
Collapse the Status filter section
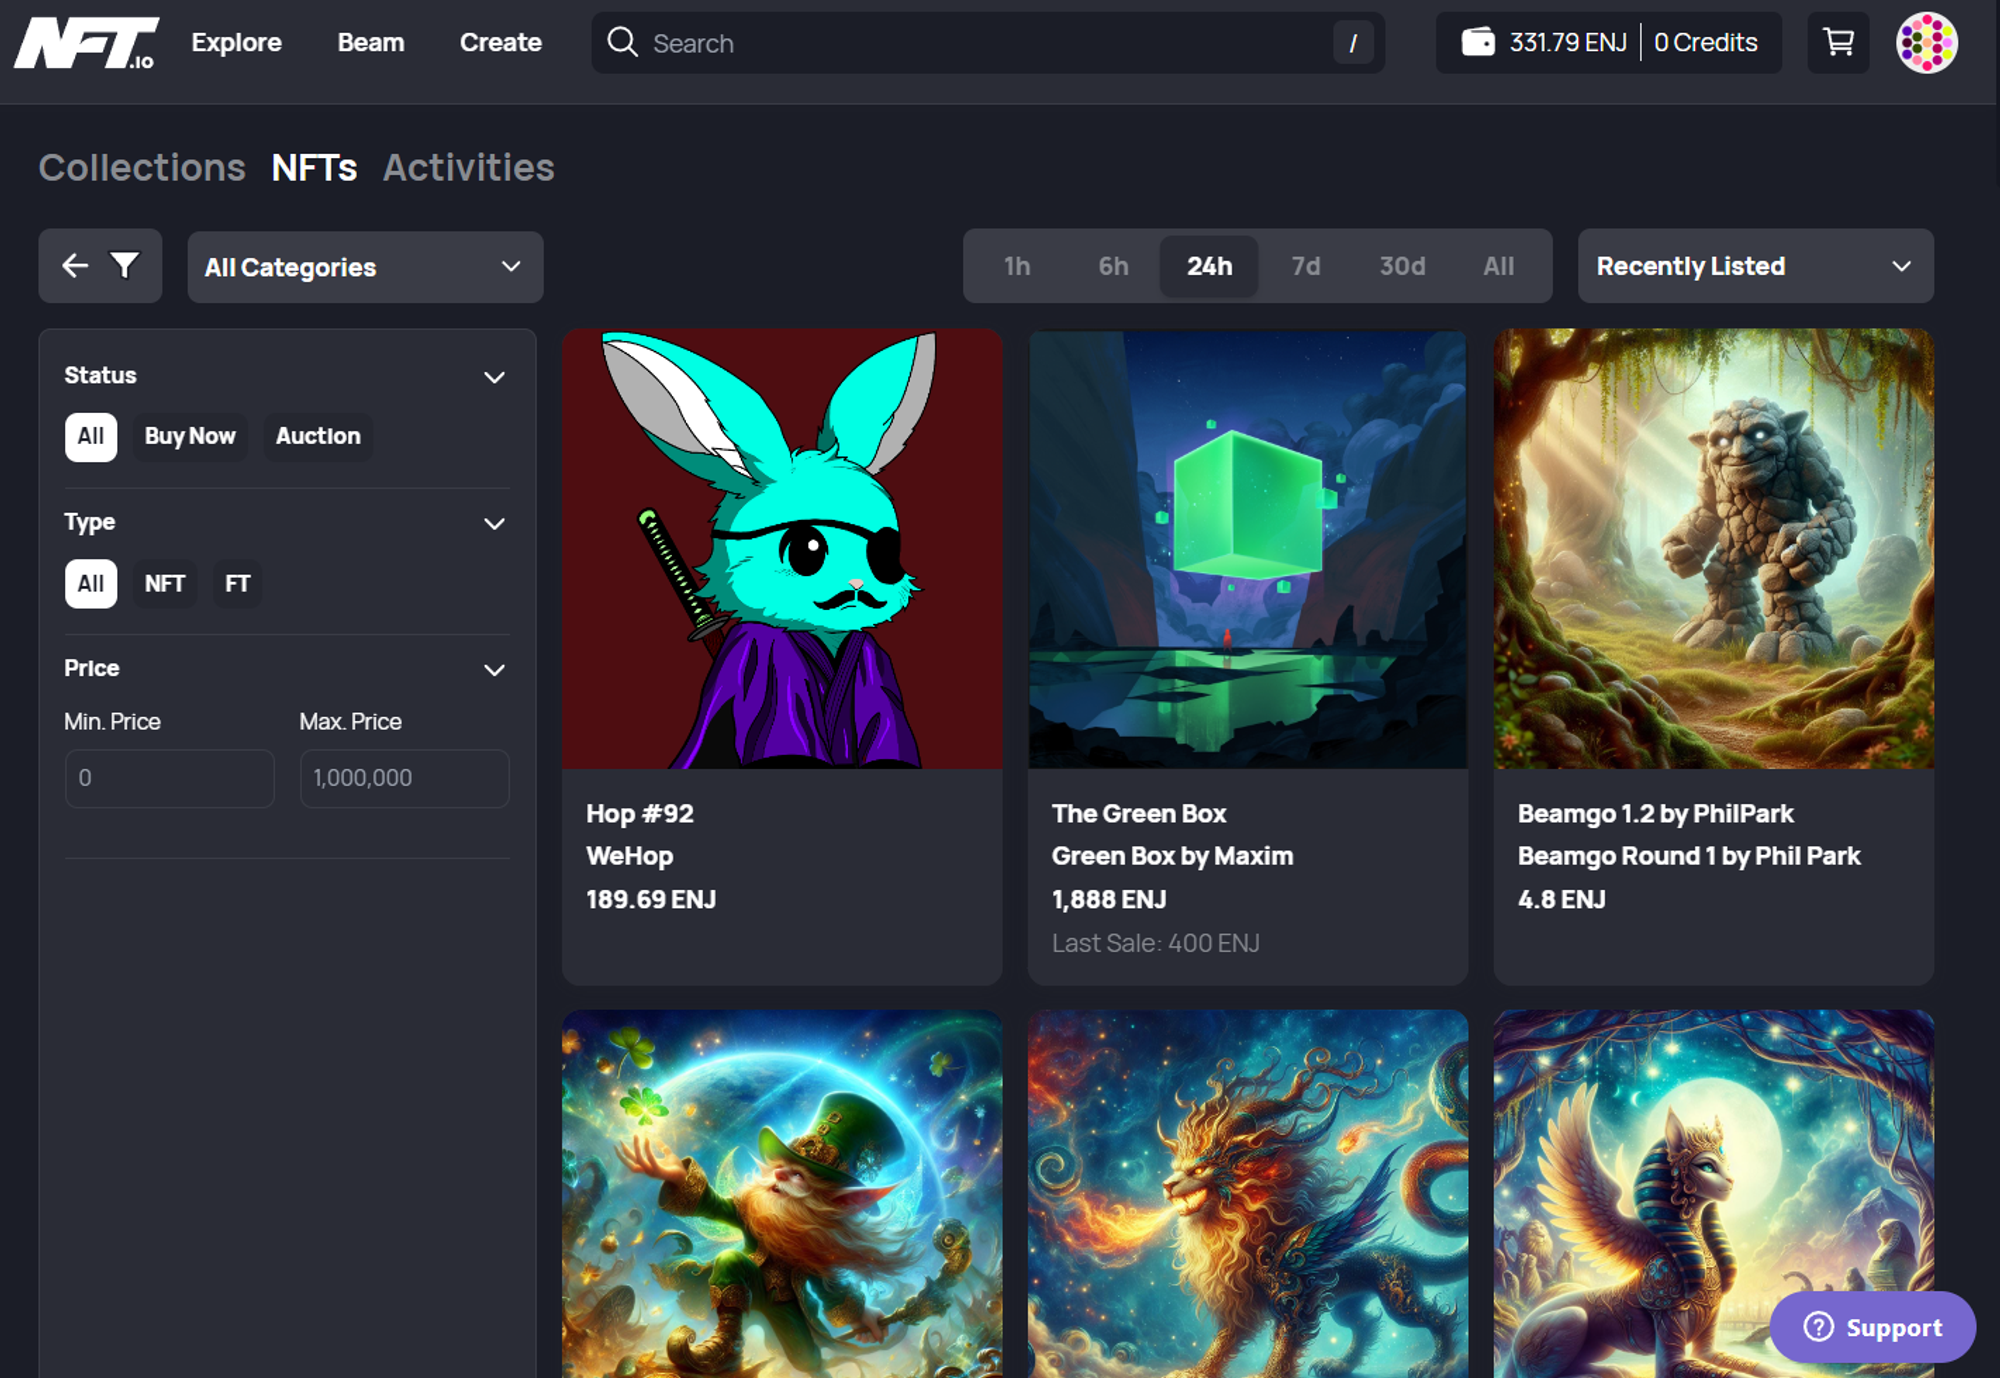click(x=494, y=377)
